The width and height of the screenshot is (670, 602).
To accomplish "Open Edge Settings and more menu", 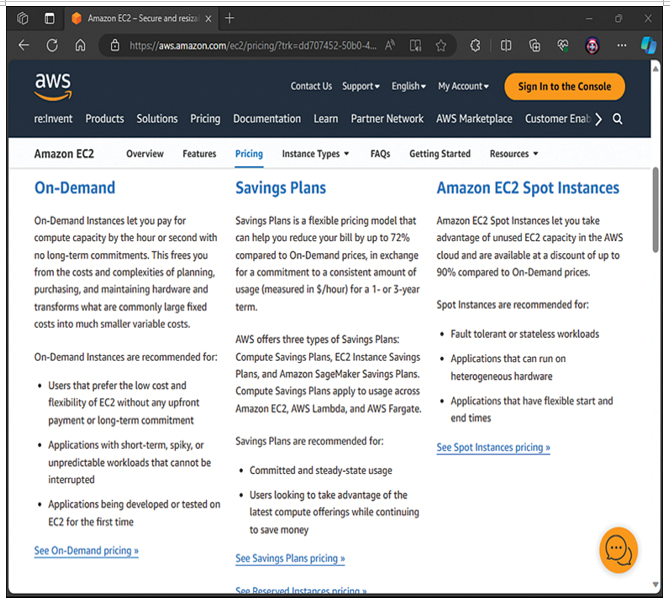I will [622, 45].
